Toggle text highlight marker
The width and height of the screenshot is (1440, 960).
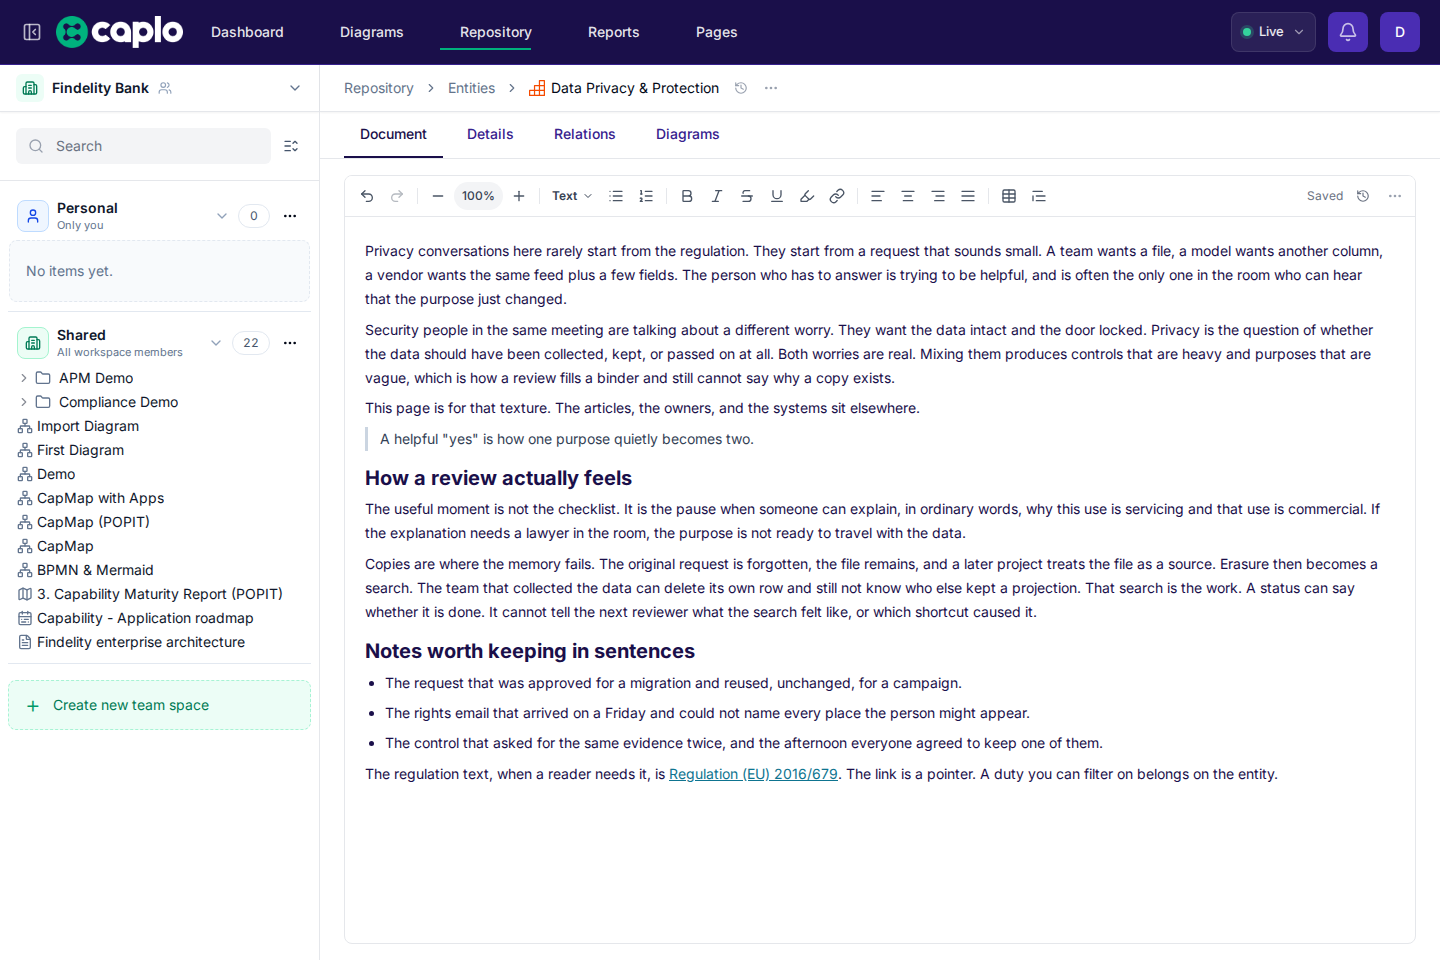pyautogui.click(x=807, y=196)
